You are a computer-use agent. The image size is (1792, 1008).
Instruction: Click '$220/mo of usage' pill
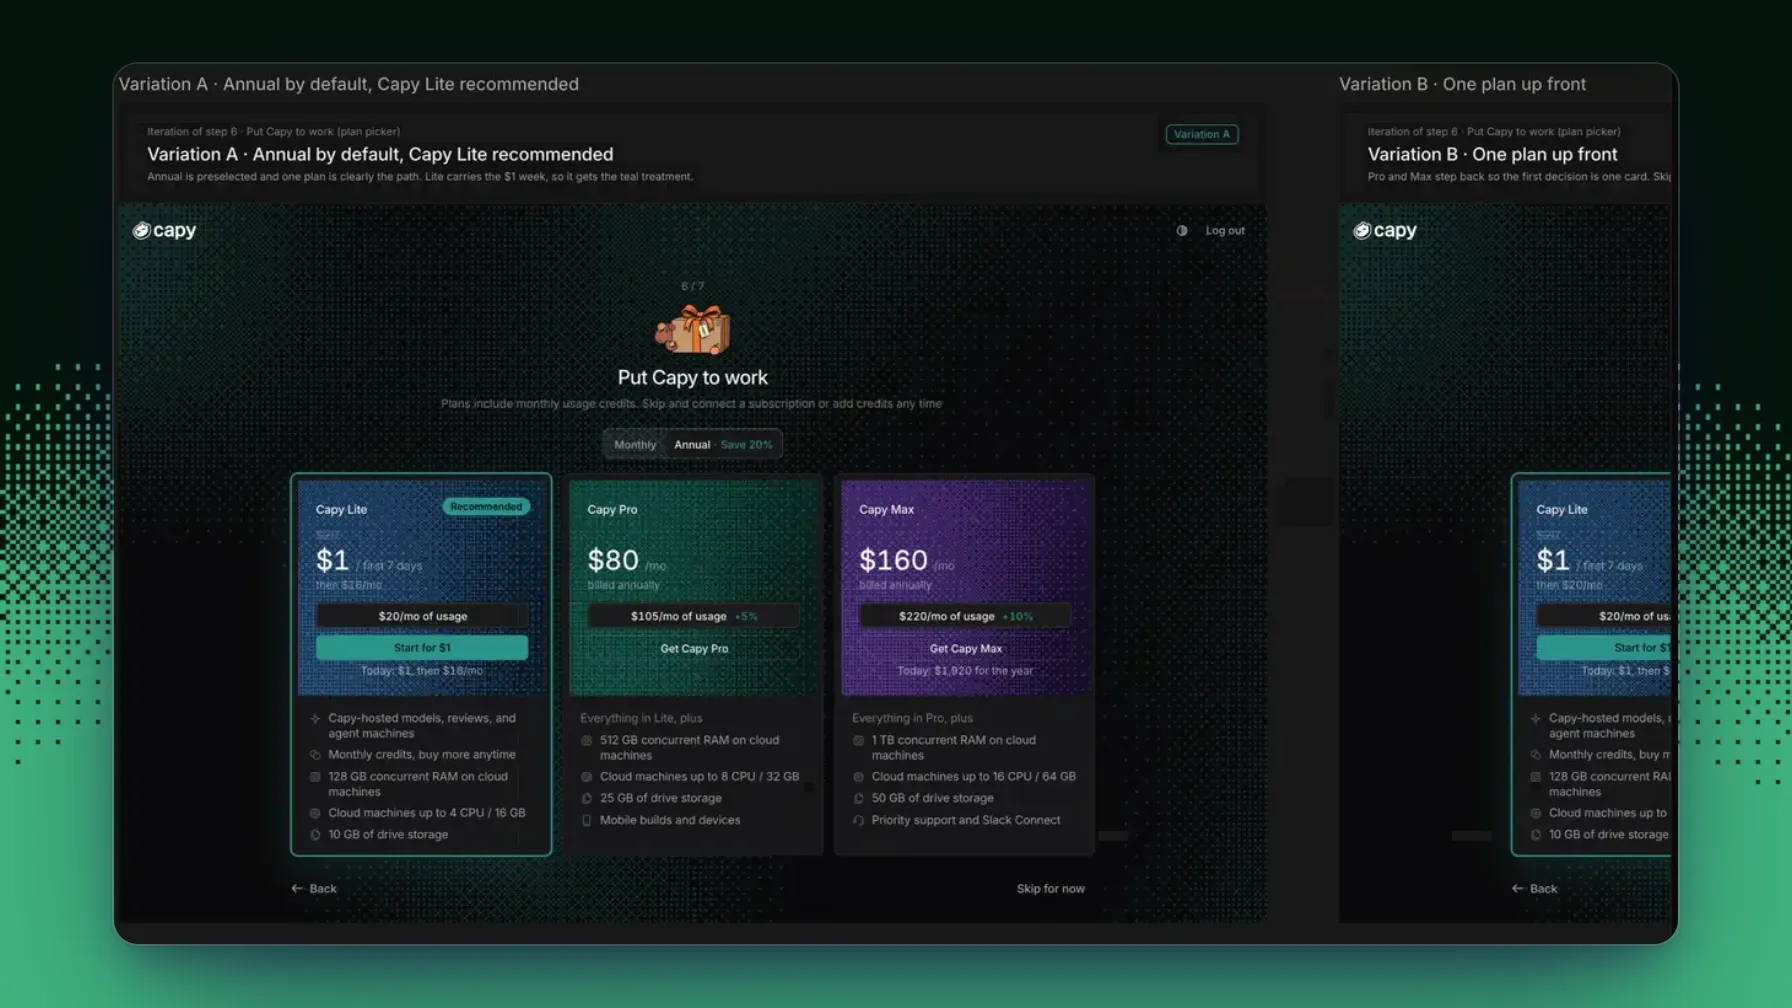(966, 616)
